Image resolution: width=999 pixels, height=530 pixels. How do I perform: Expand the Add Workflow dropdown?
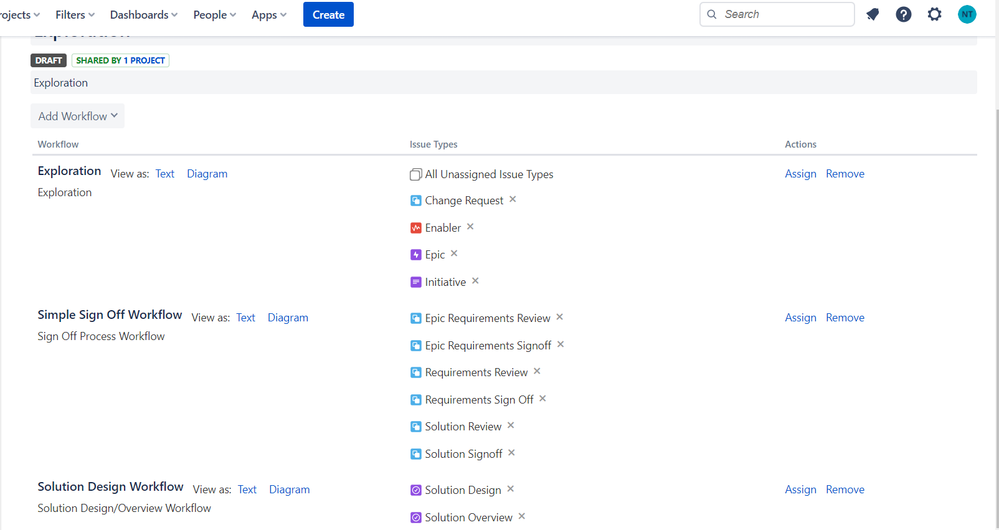click(78, 116)
